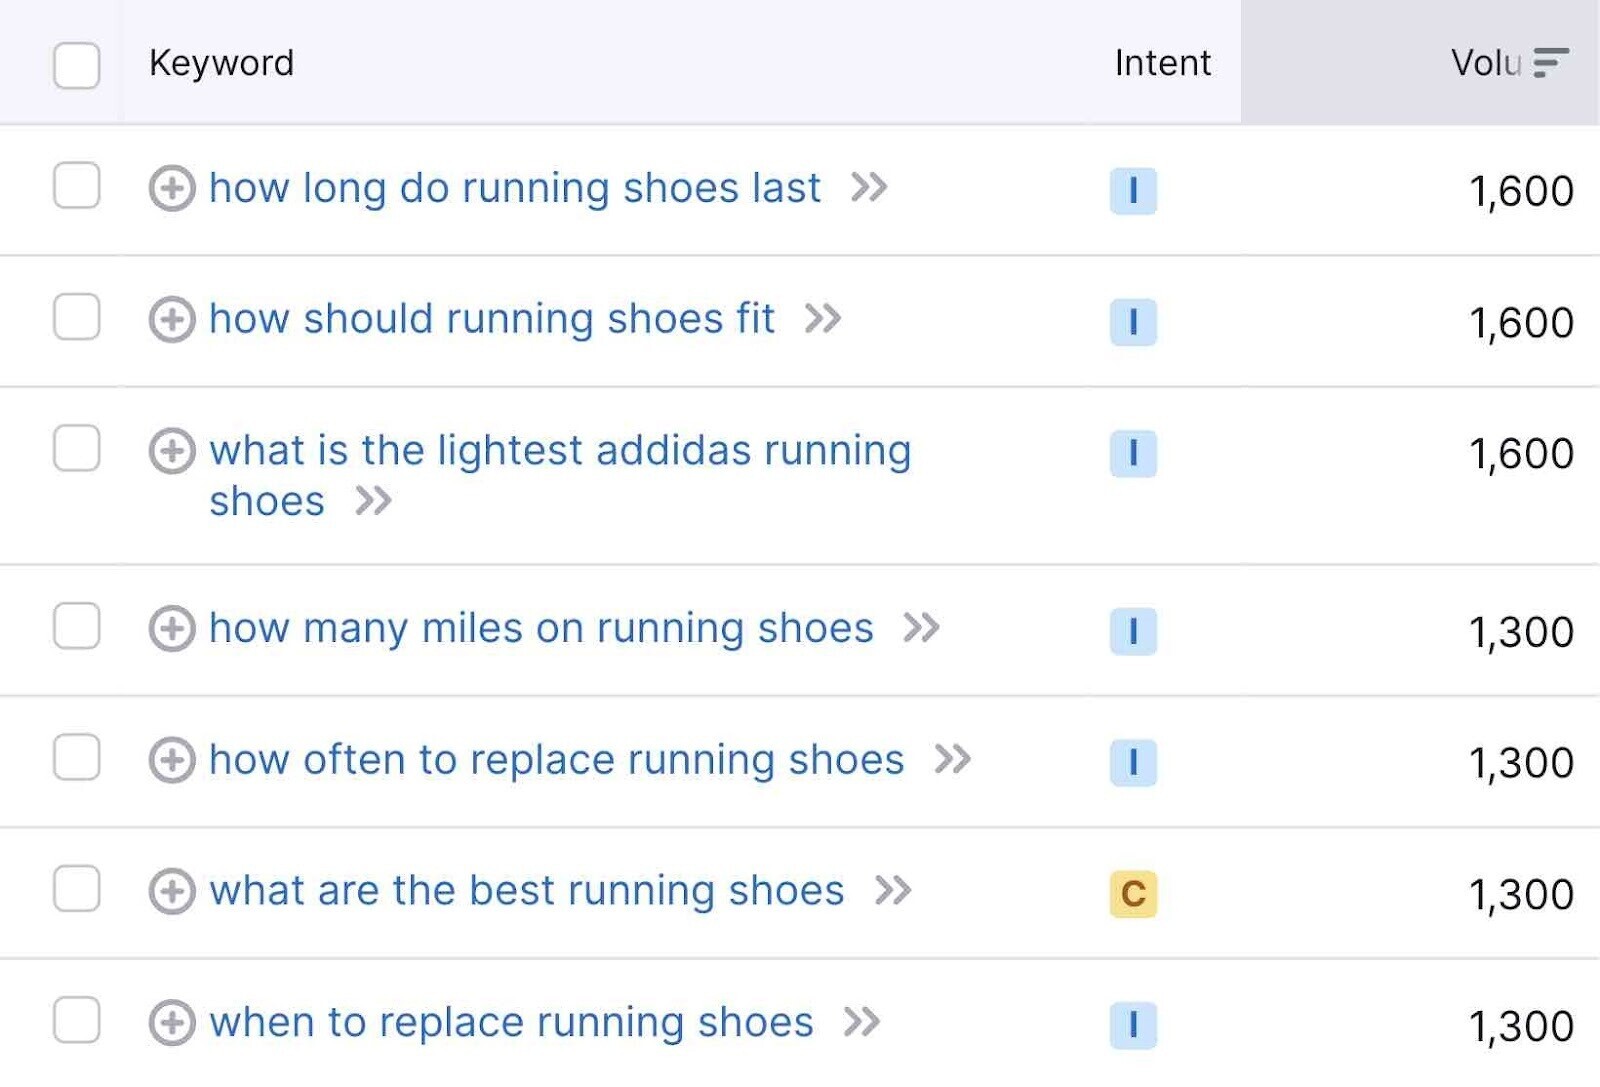Click the Intent column header
Viewport: 1600px width, 1087px height.
click(1162, 63)
